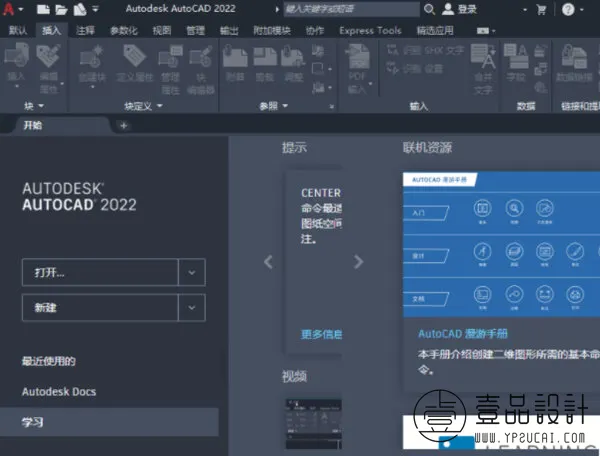The width and height of the screenshot is (600, 456).
Task: Click the 字段 field icon
Action: [x=515, y=56]
